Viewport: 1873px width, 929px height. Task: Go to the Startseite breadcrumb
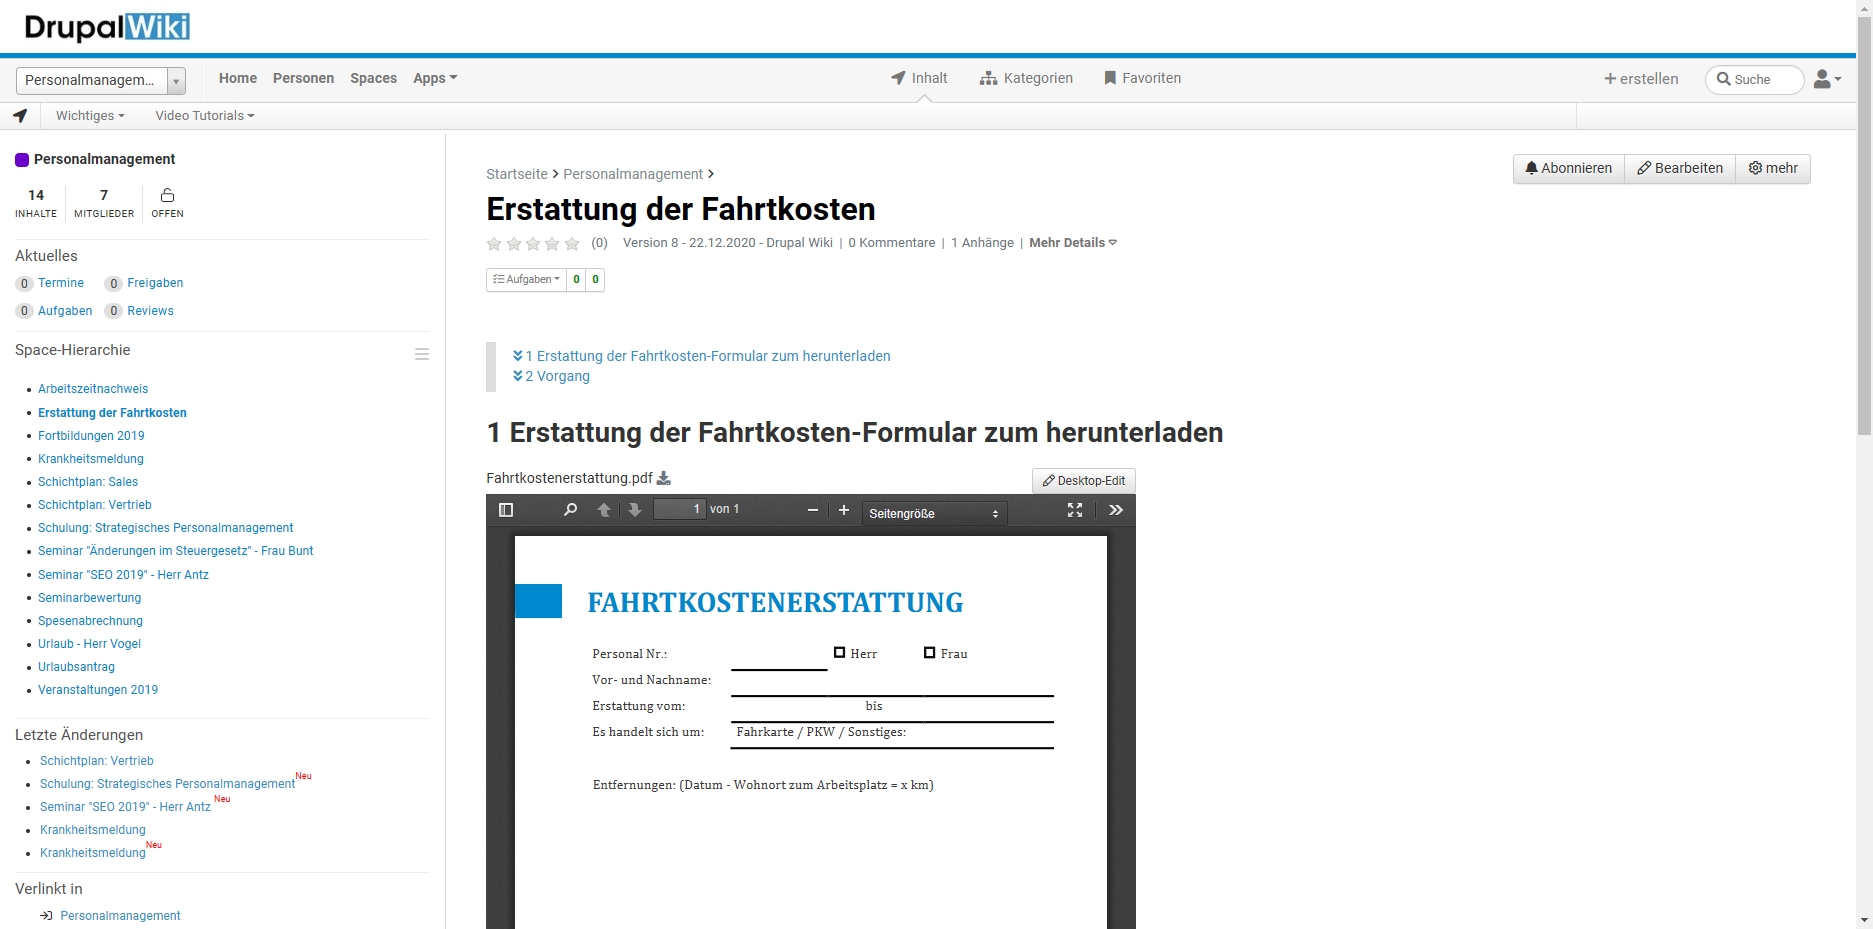(x=517, y=174)
